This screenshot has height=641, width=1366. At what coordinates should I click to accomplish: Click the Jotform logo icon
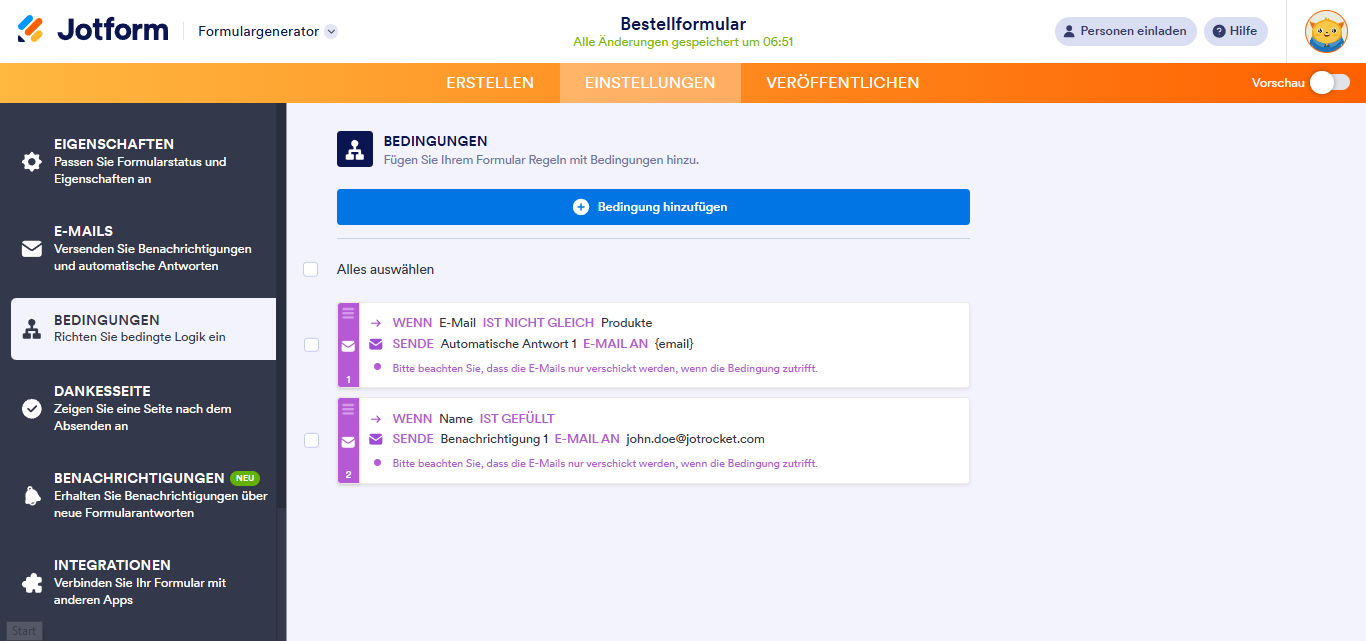(x=31, y=30)
